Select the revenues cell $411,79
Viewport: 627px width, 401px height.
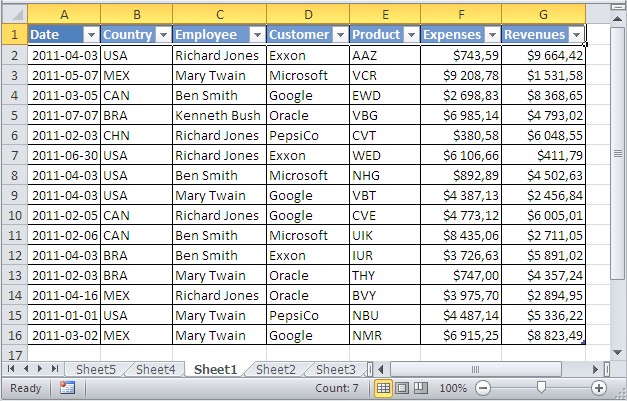click(x=543, y=155)
